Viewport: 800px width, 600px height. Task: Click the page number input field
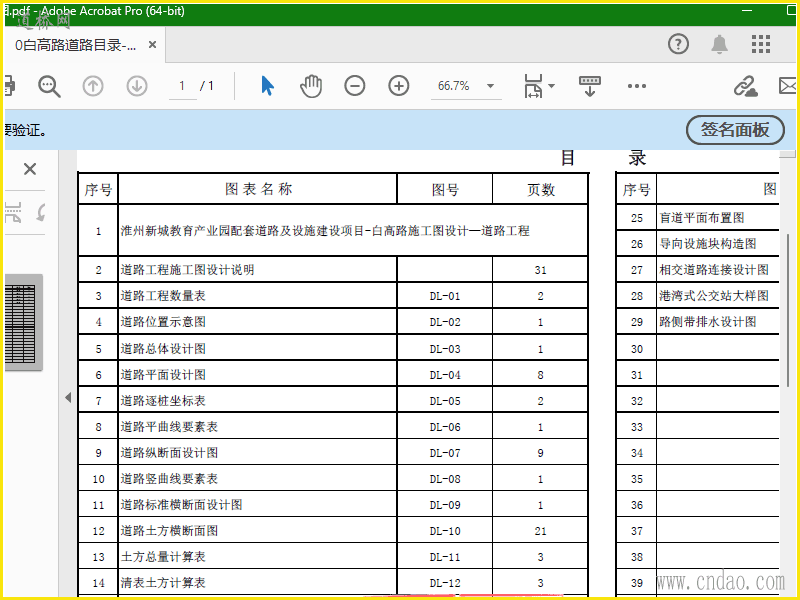pyautogui.click(x=182, y=86)
